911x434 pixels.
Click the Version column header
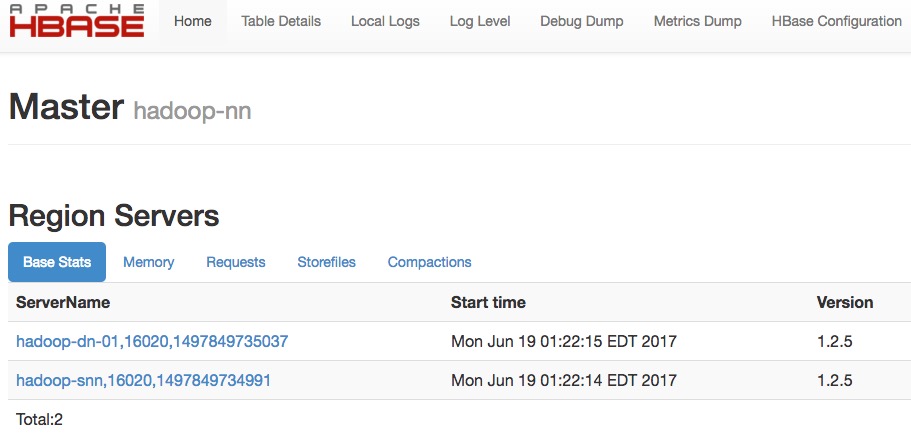(x=845, y=302)
